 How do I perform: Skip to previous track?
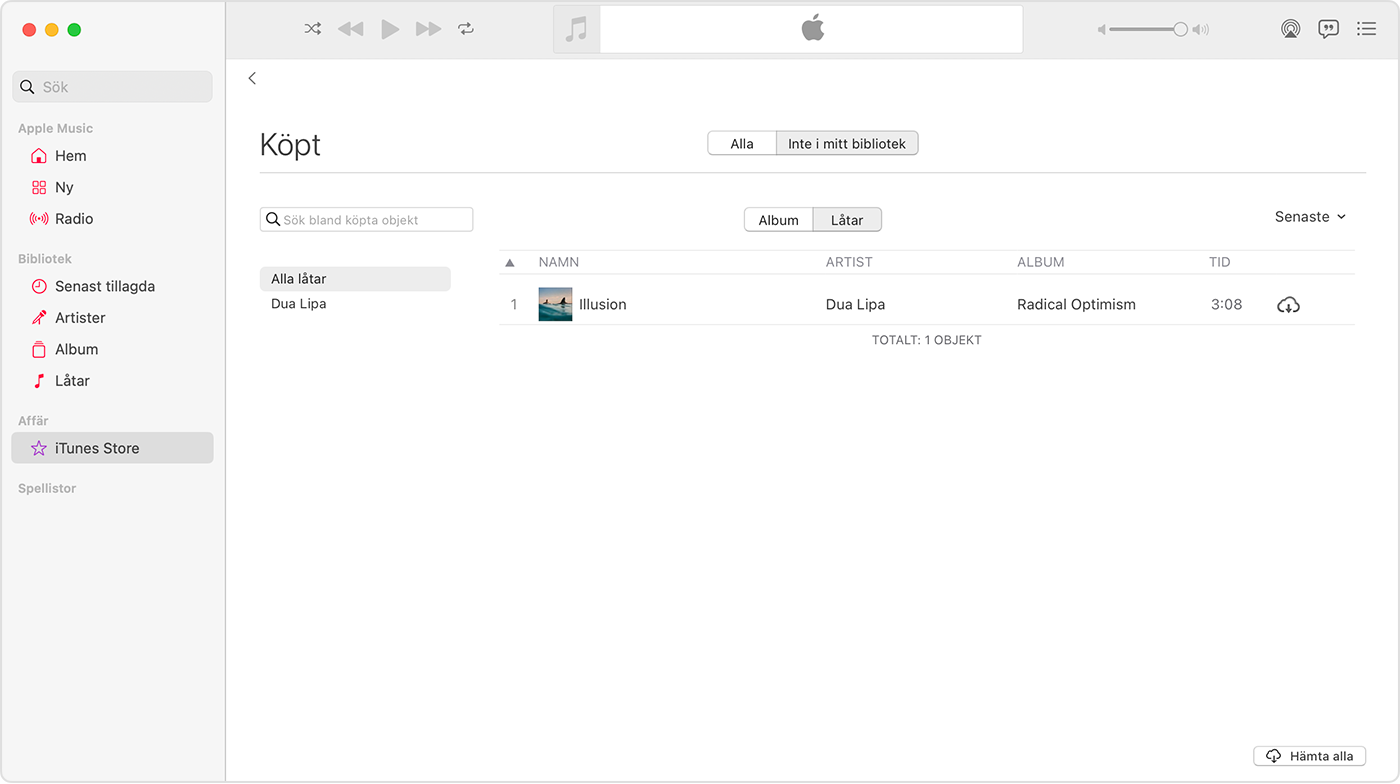(350, 29)
